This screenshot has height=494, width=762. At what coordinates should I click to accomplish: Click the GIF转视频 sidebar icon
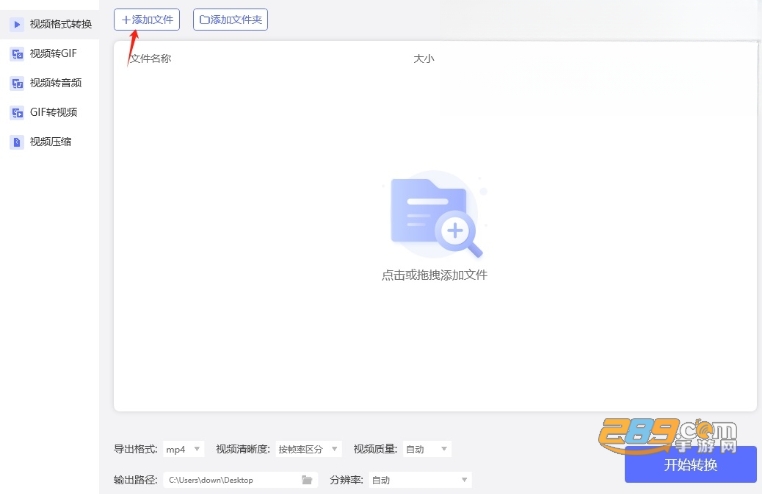pyautogui.click(x=17, y=113)
